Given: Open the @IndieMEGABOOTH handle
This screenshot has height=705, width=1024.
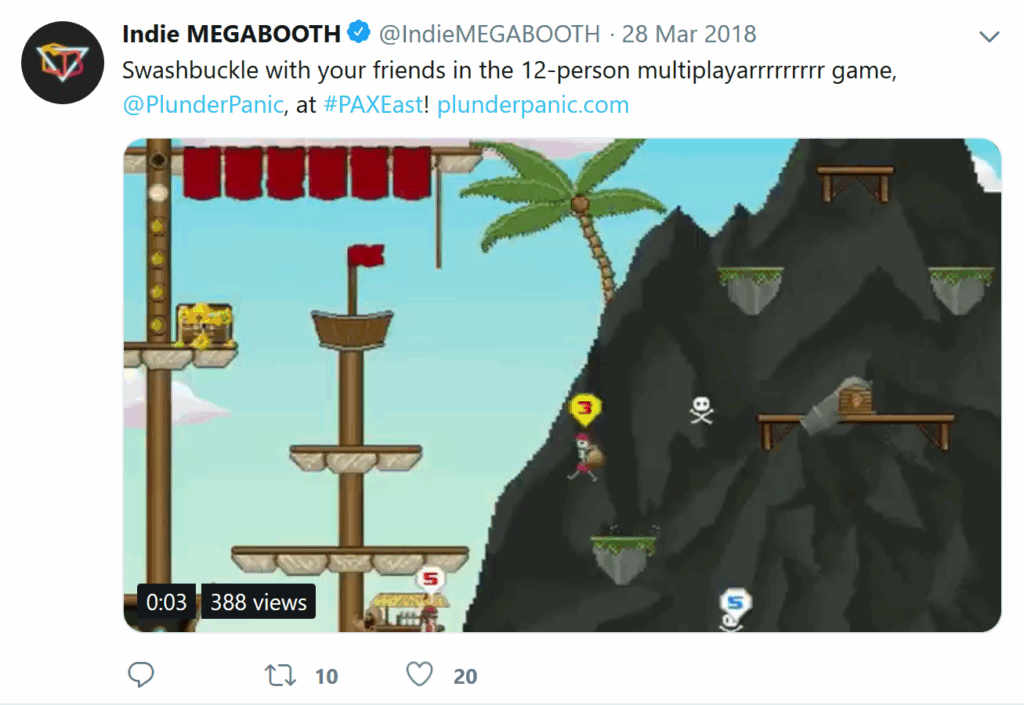Looking at the screenshot, I should pos(489,34).
